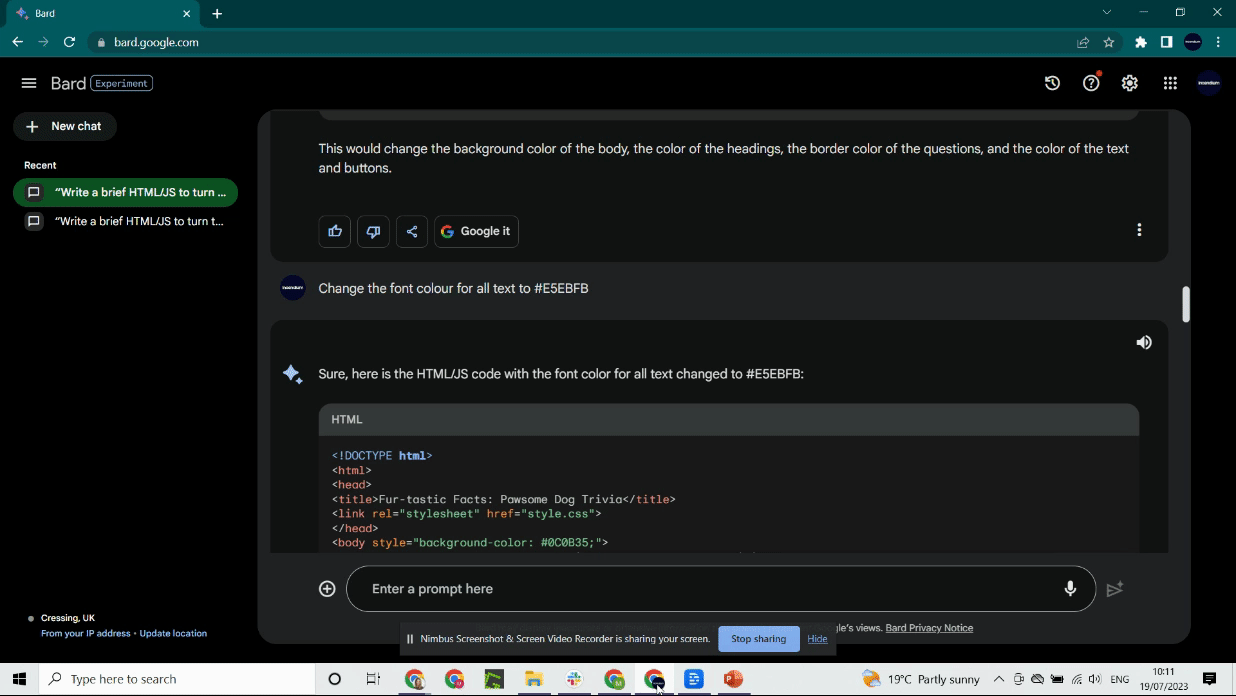The width and height of the screenshot is (1236, 696).
Task: Click the weather widget 19°C Partly sunny
Action: [x=921, y=679]
